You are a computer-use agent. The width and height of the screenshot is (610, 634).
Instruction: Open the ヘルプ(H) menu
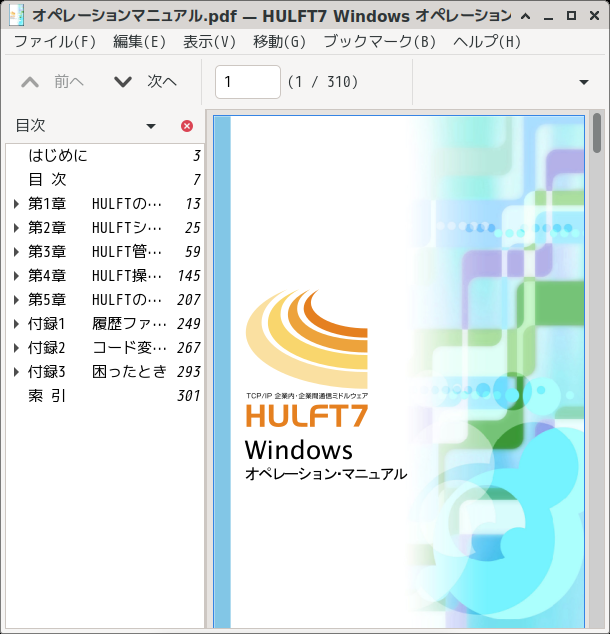(487, 42)
